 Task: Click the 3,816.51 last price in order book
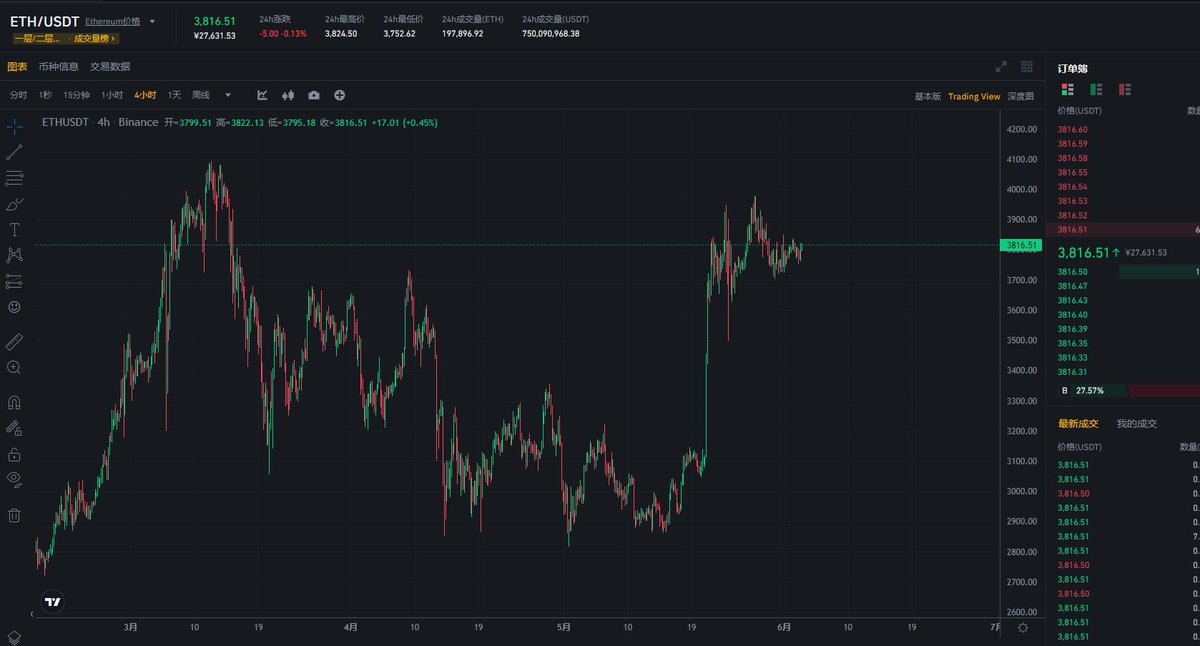coord(1085,252)
